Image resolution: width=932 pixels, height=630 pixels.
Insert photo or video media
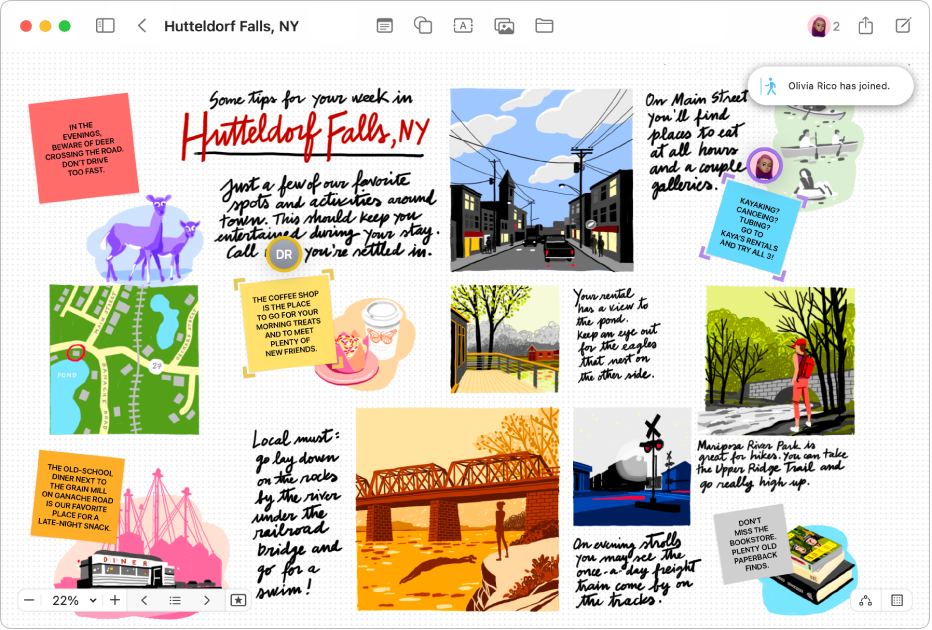click(x=504, y=26)
